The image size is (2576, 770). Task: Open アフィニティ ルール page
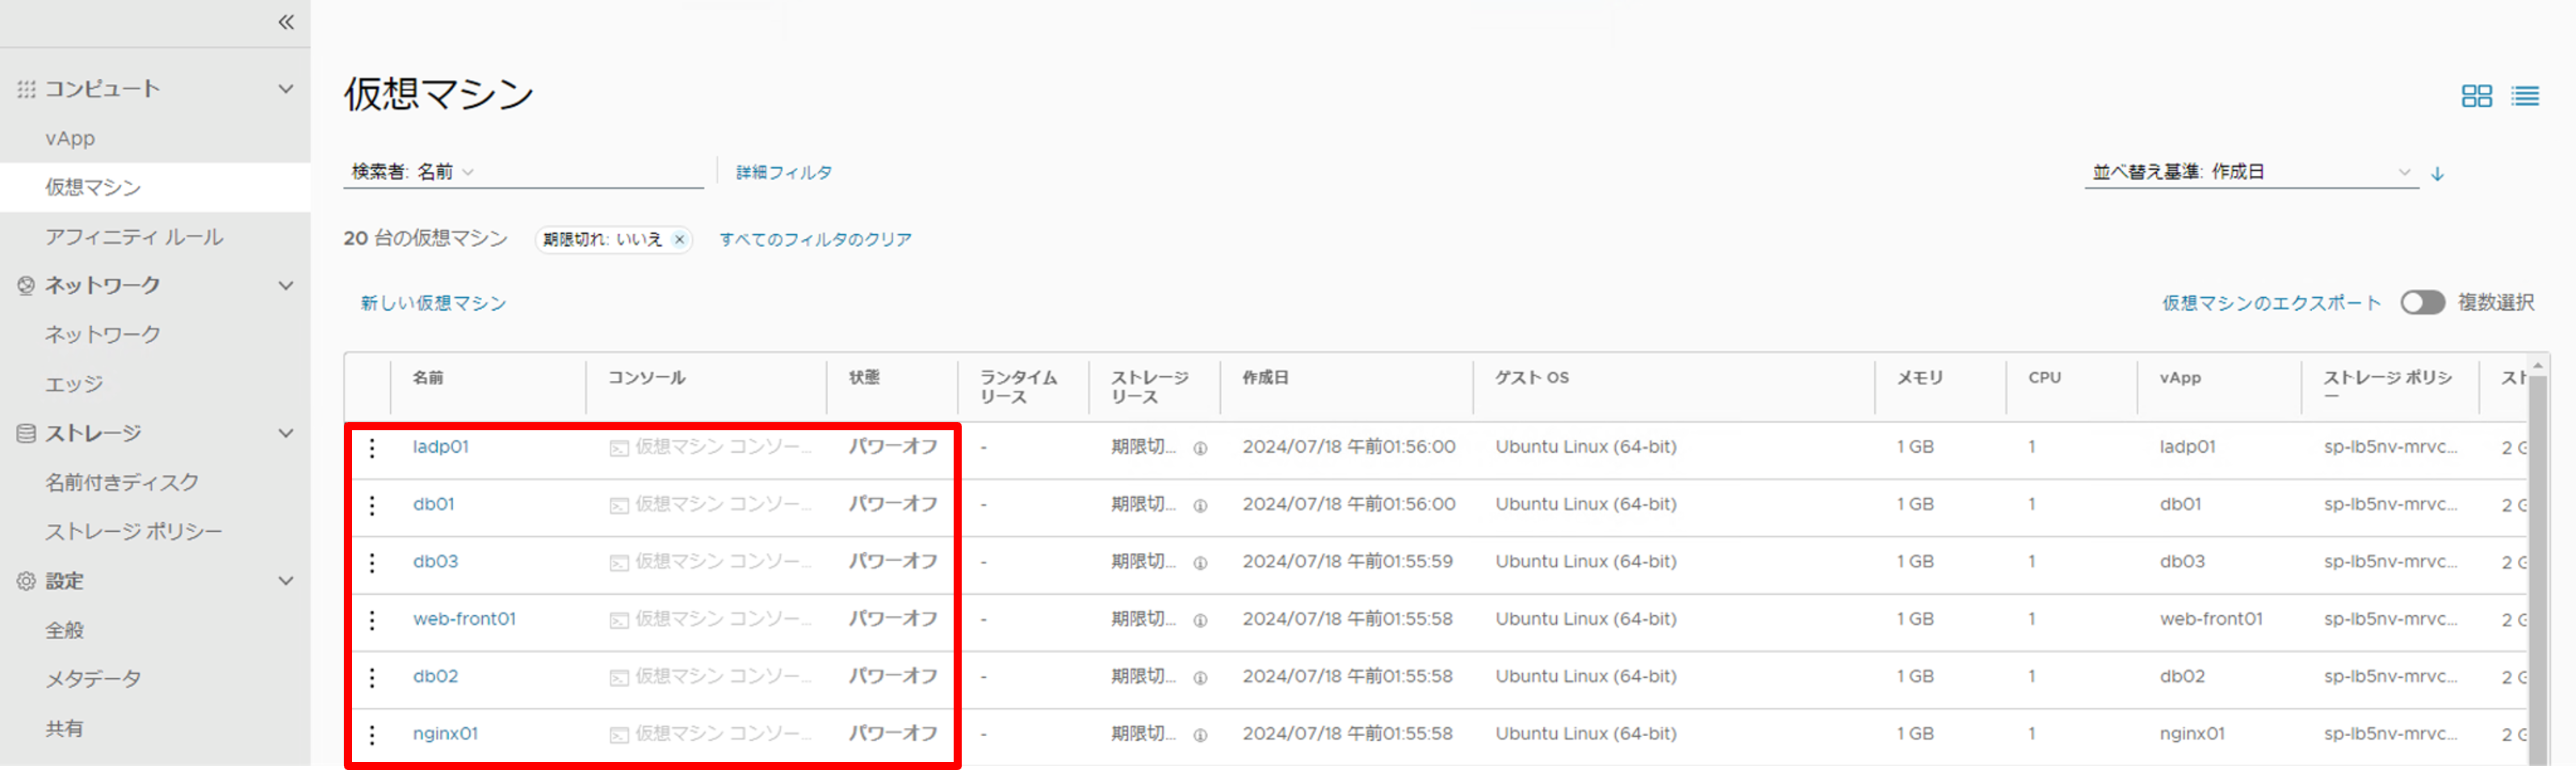click(134, 237)
